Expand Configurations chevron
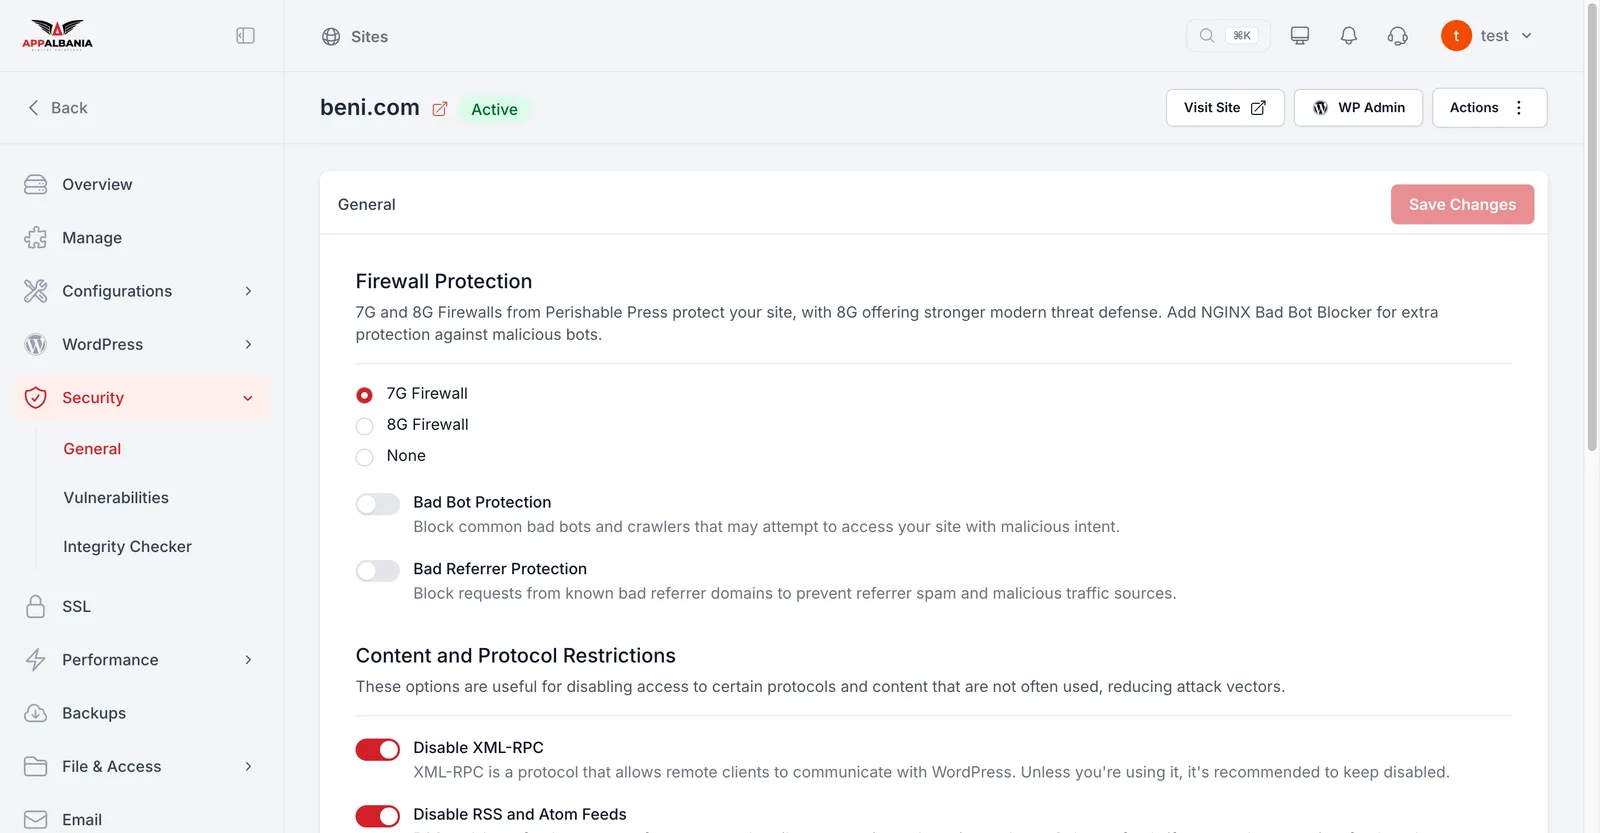Screen dimensions: 1600x833 (248, 291)
